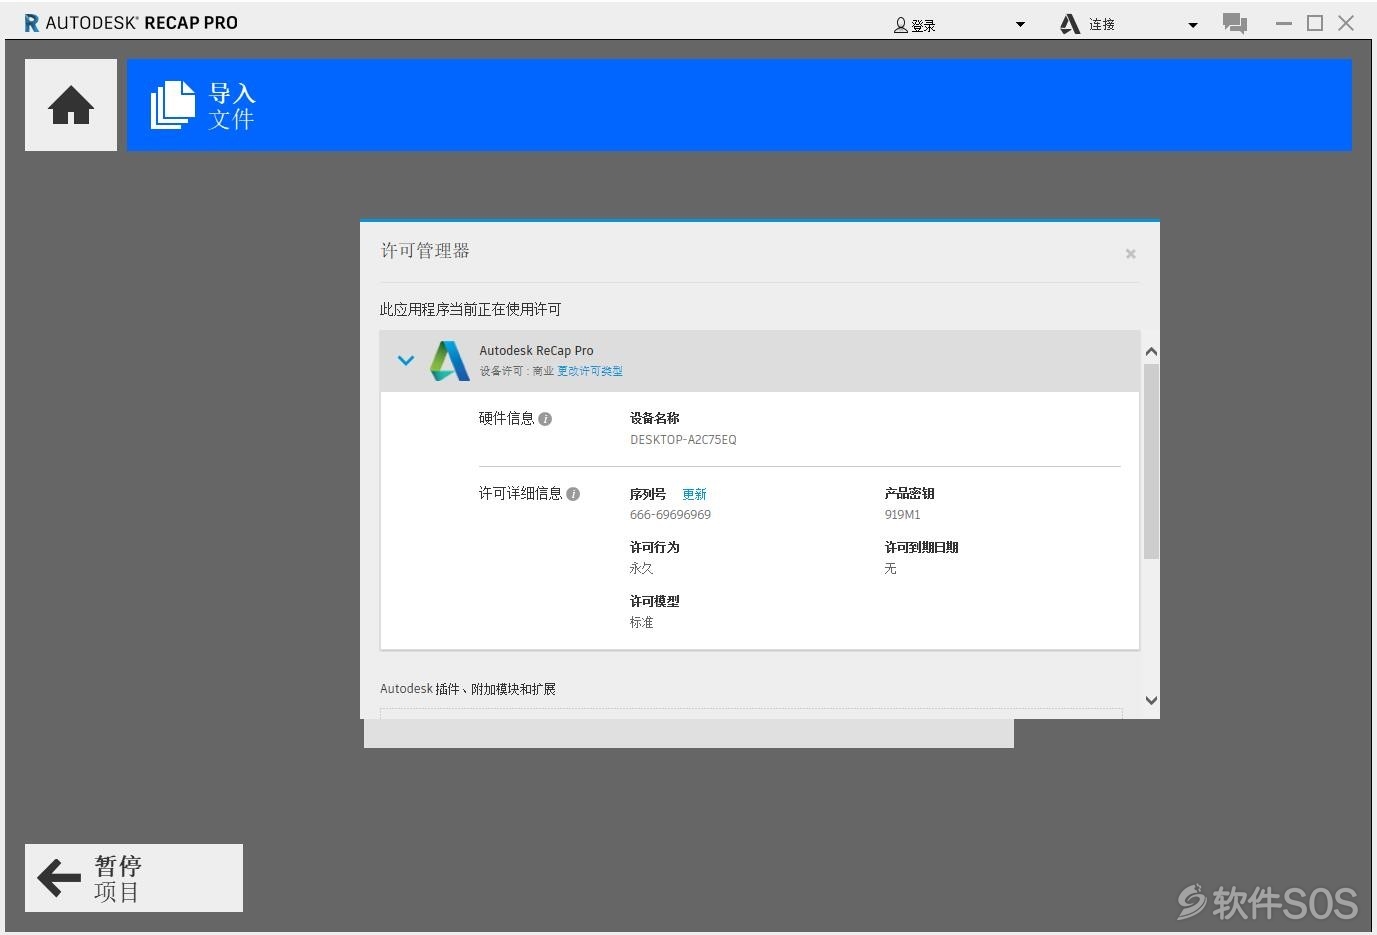Go to the Home screen icon
This screenshot has height=935, width=1377.
[71, 105]
